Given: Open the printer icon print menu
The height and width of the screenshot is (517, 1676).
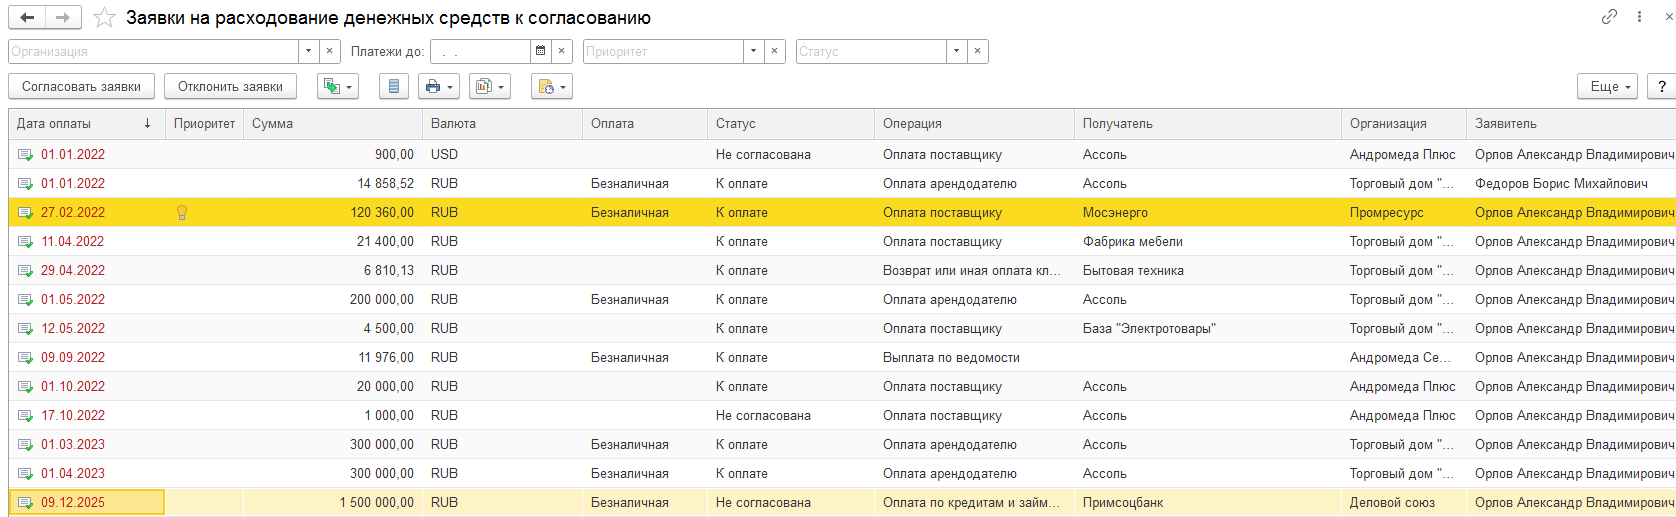Looking at the screenshot, I should click(x=439, y=87).
